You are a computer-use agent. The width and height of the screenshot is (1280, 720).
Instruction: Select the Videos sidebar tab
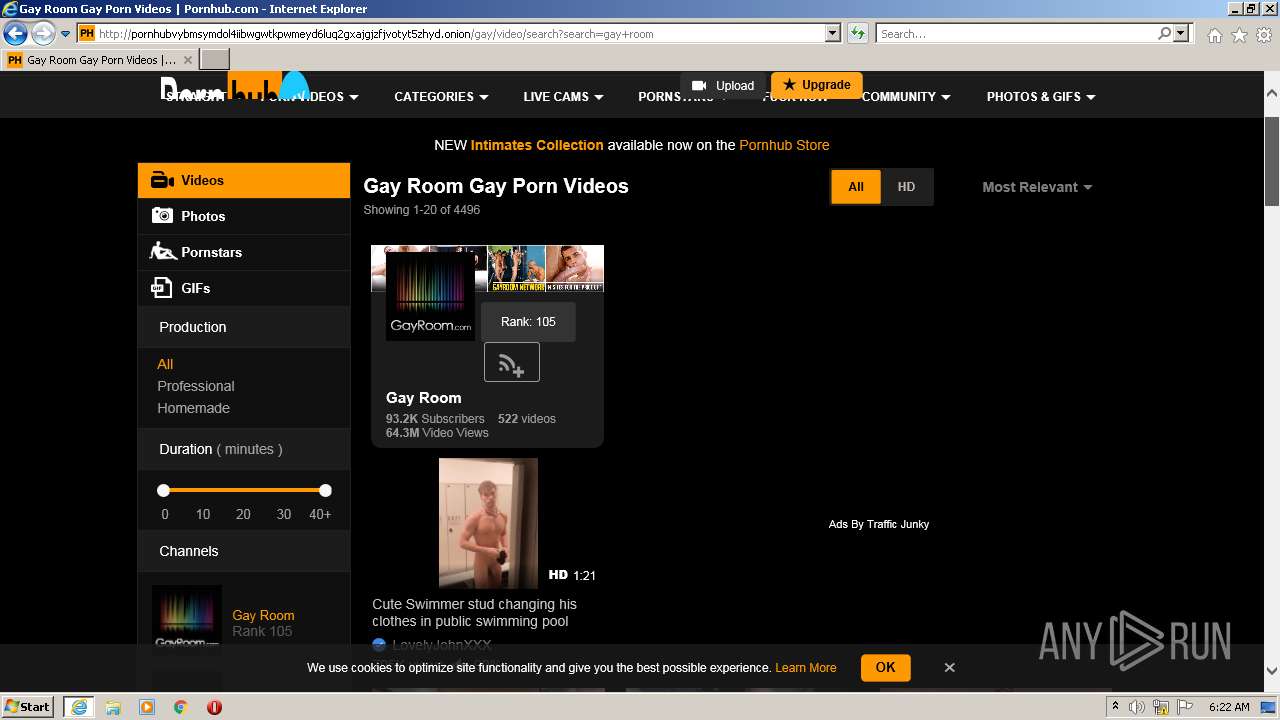[x=244, y=180]
